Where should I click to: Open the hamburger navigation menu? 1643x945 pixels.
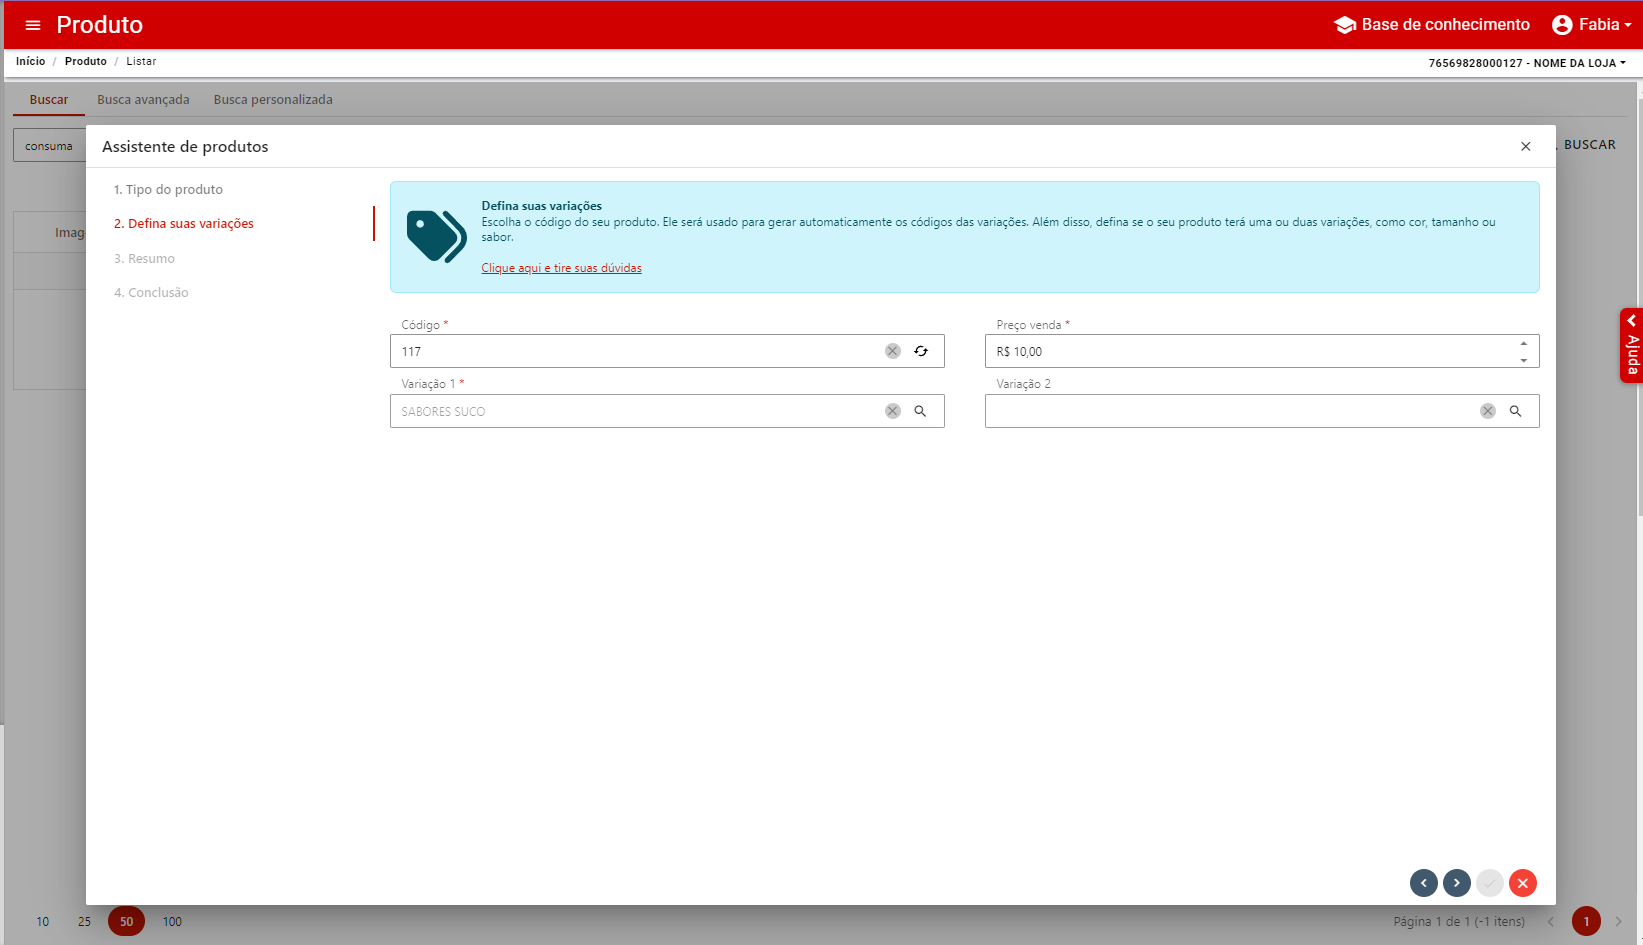click(33, 25)
